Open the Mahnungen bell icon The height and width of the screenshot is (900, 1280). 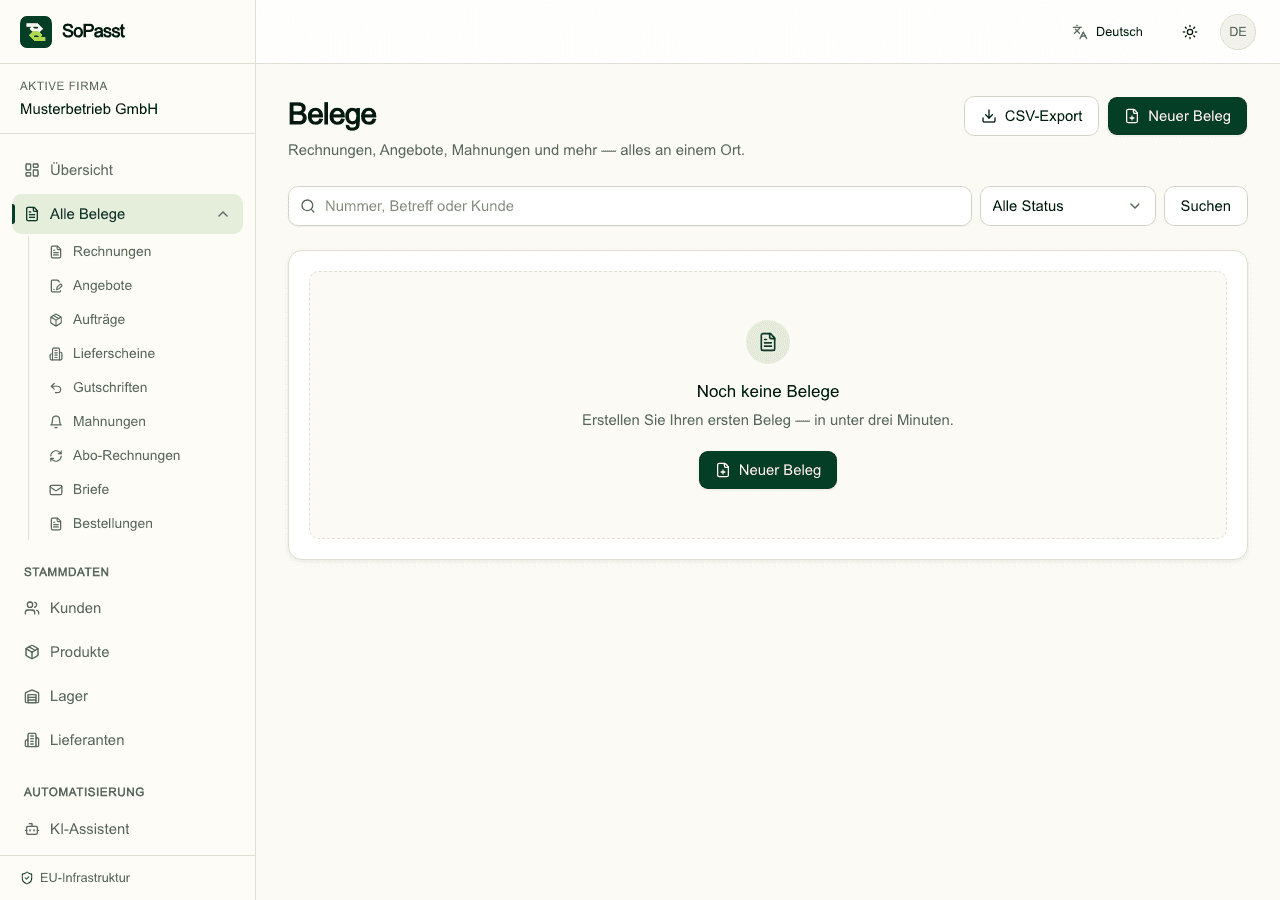tap(56, 422)
